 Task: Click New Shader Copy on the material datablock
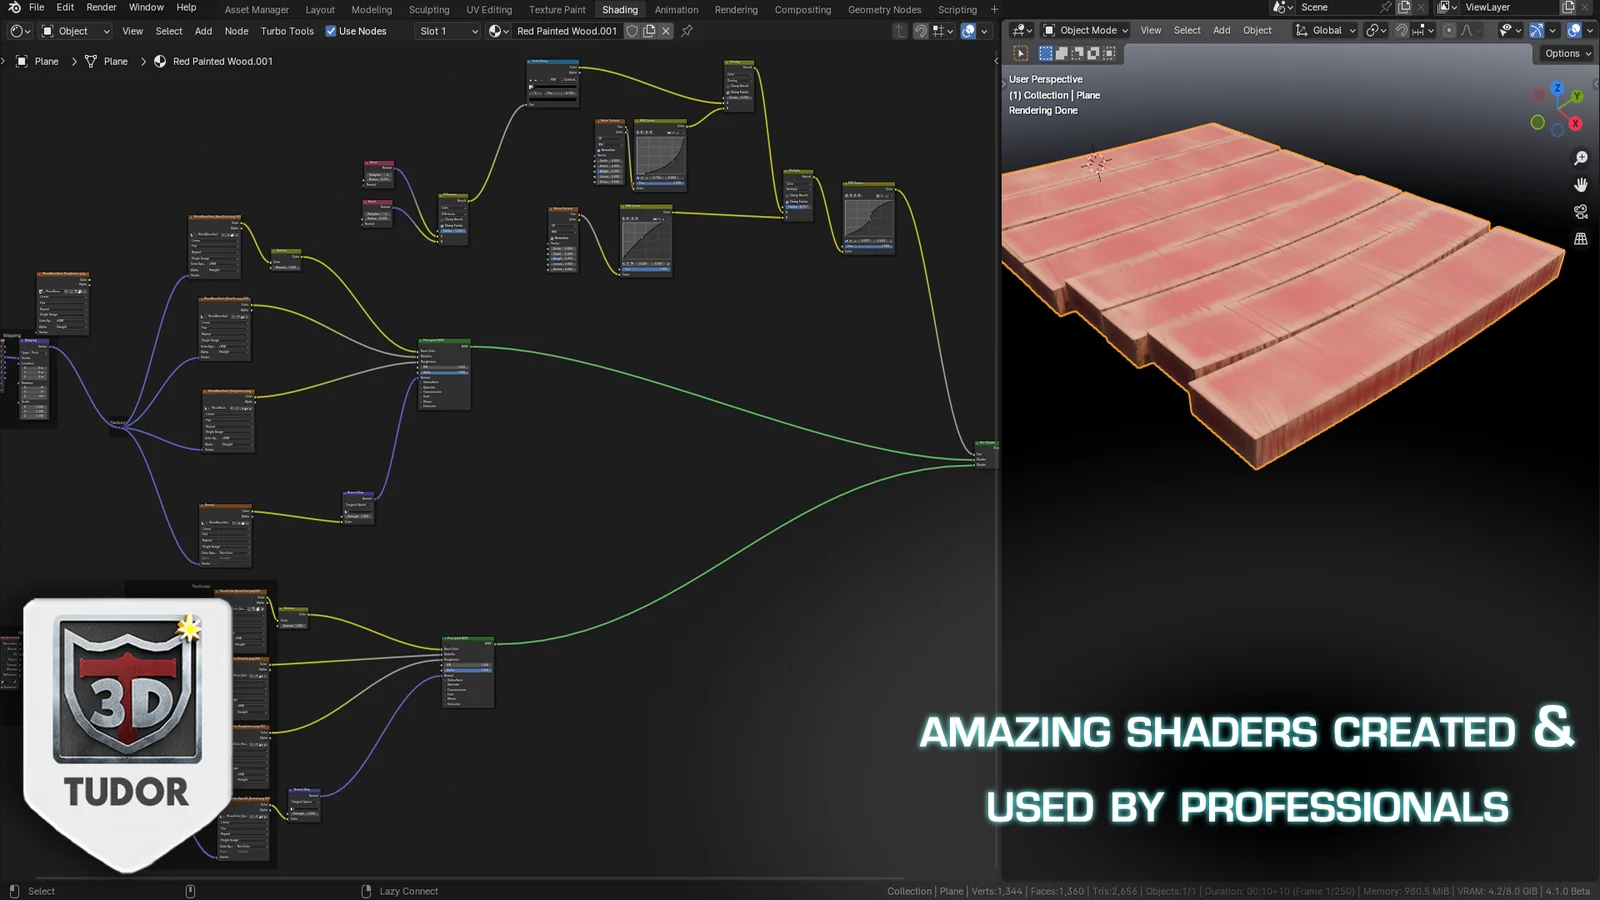click(648, 31)
